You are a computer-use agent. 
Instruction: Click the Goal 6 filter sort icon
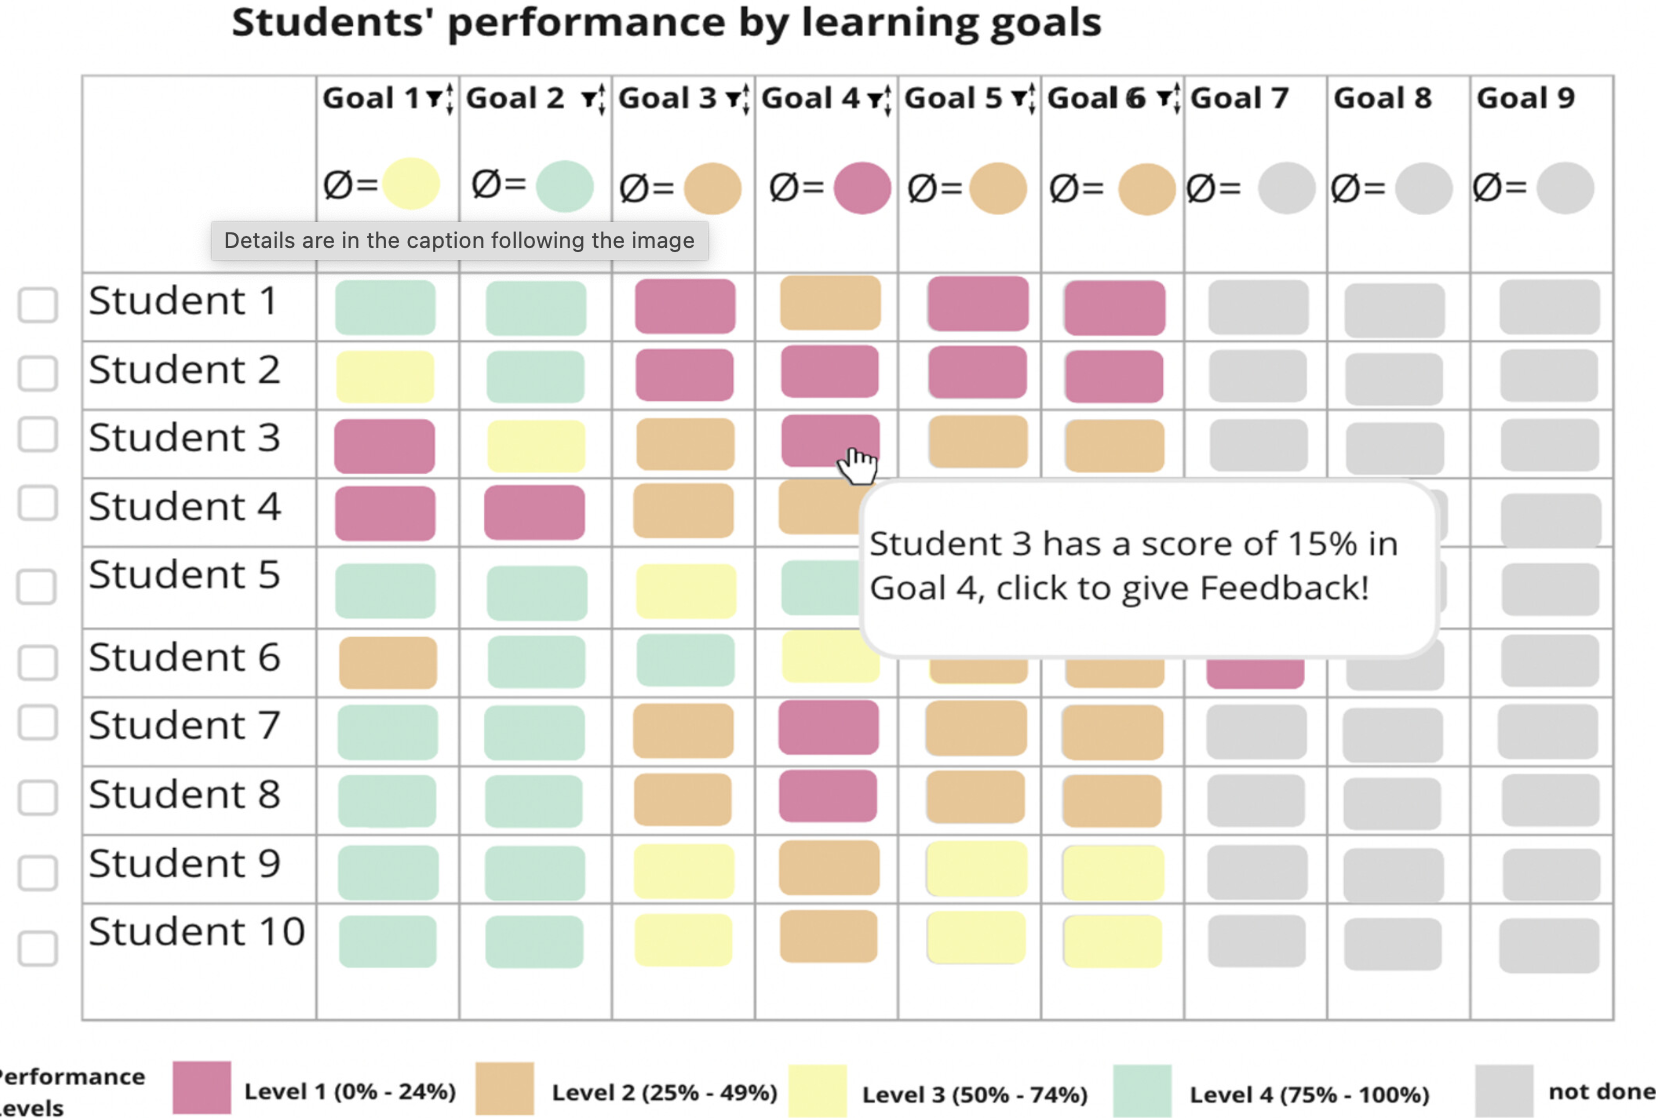[1168, 98]
